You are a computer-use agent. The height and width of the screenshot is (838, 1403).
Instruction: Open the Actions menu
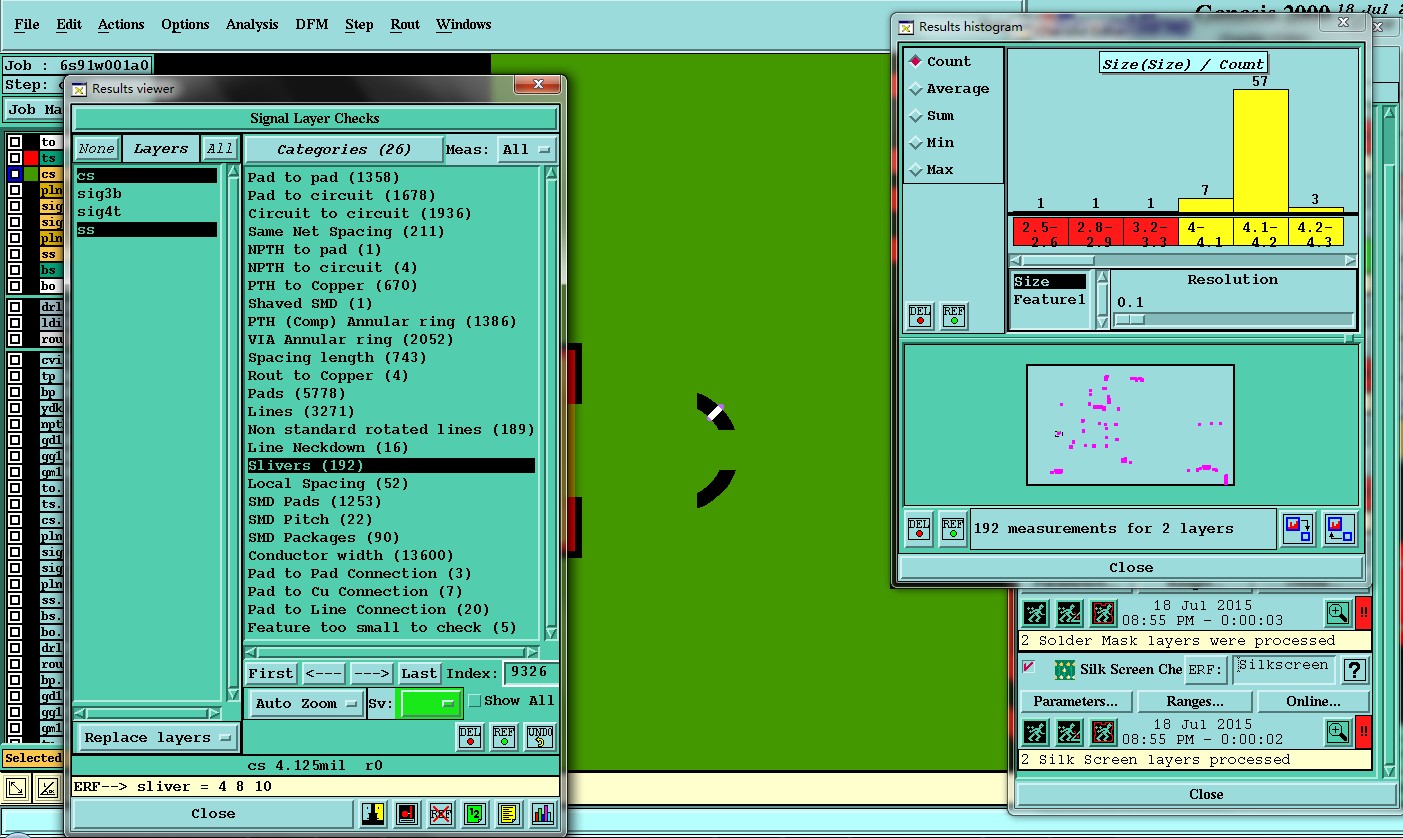(121, 24)
